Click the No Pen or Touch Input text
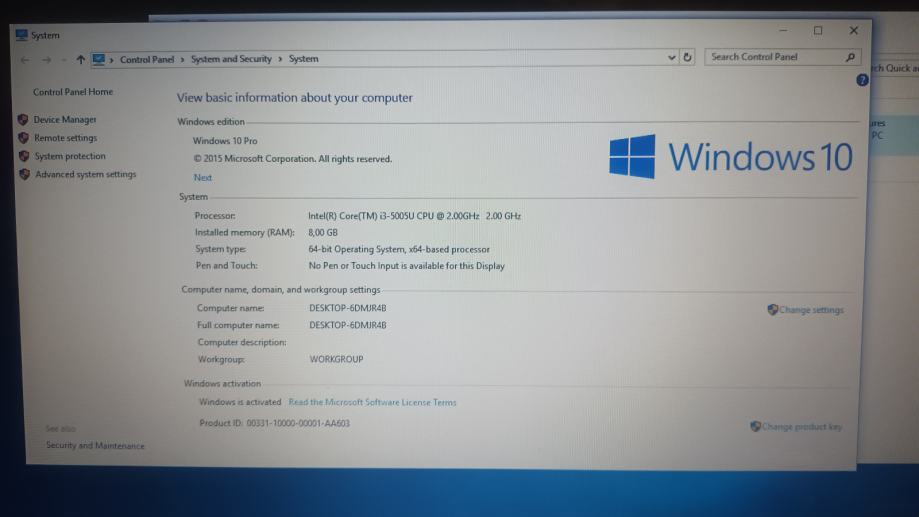Image resolution: width=919 pixels, height=517 pixels. click(407, 266)
